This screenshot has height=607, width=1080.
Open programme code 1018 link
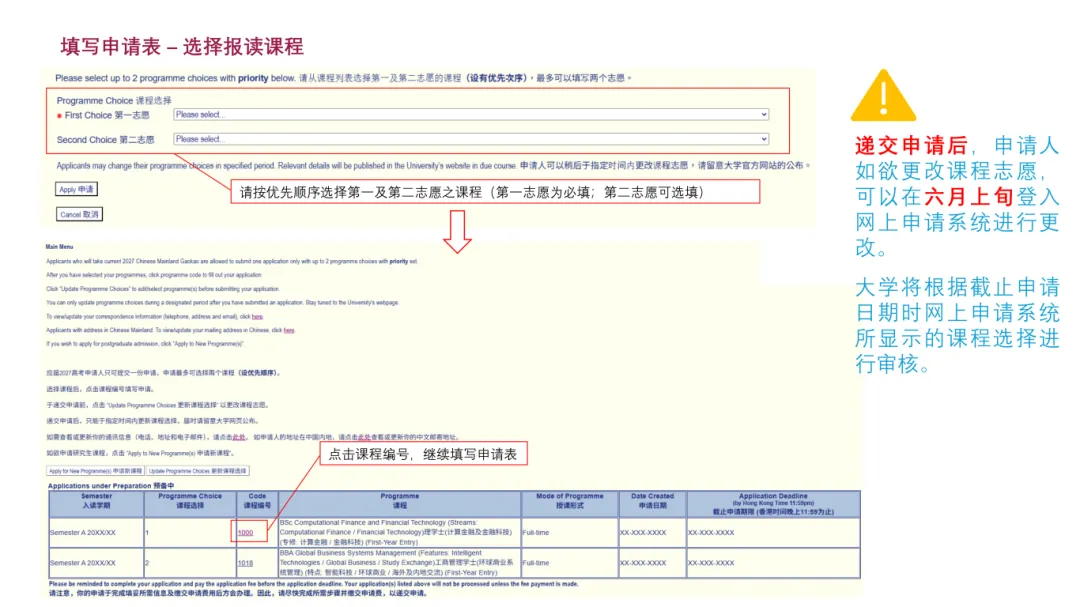pyautogui.click(x=245, y=563)
